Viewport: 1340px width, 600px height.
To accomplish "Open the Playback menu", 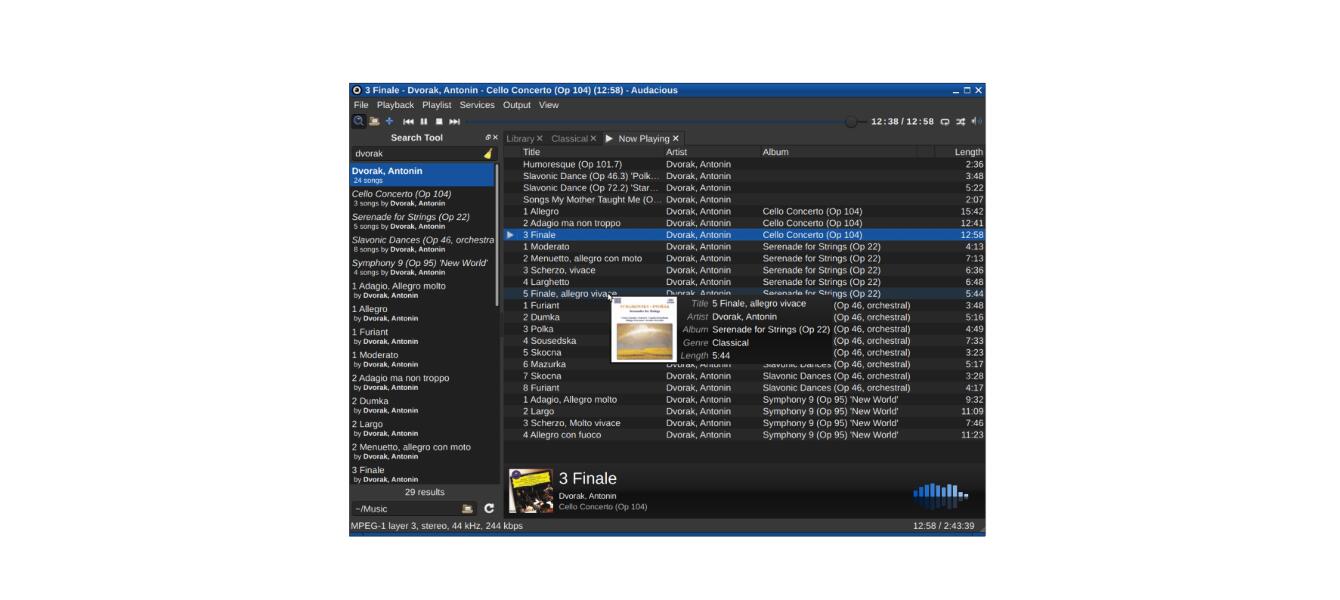I will click(x=395, y=105).
